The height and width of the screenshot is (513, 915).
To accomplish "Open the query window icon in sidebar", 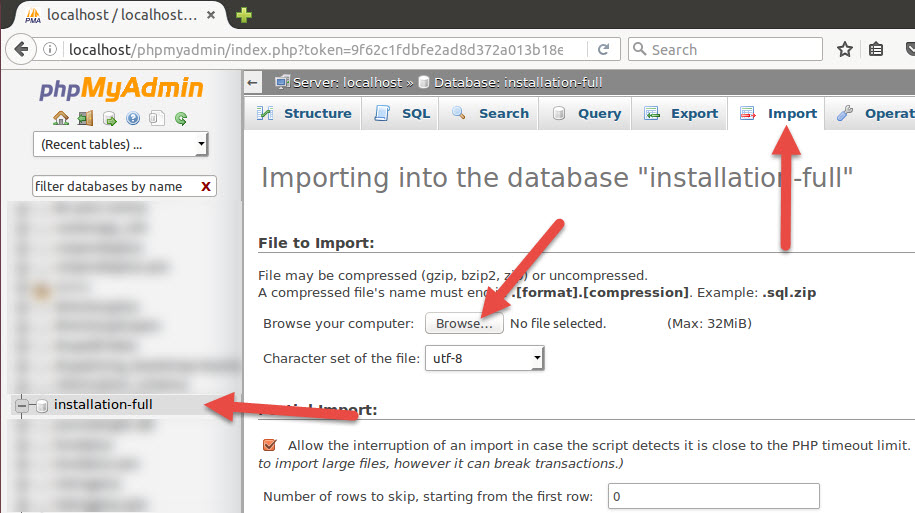I will 109,118.
